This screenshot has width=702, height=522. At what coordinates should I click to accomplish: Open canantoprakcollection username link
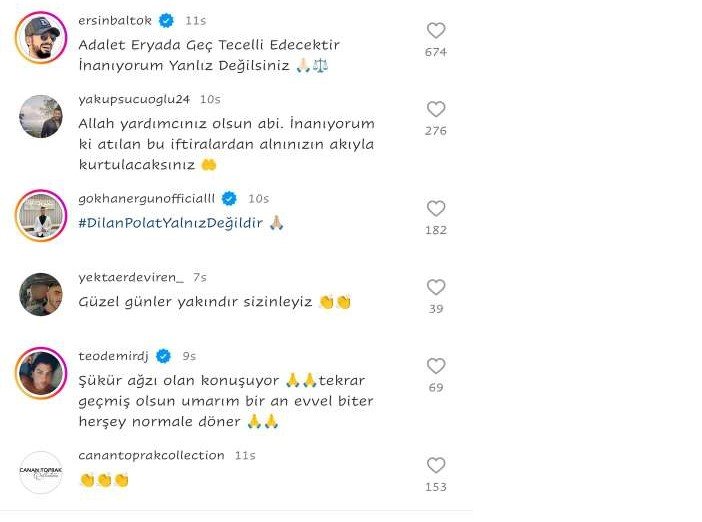point(151,455)
